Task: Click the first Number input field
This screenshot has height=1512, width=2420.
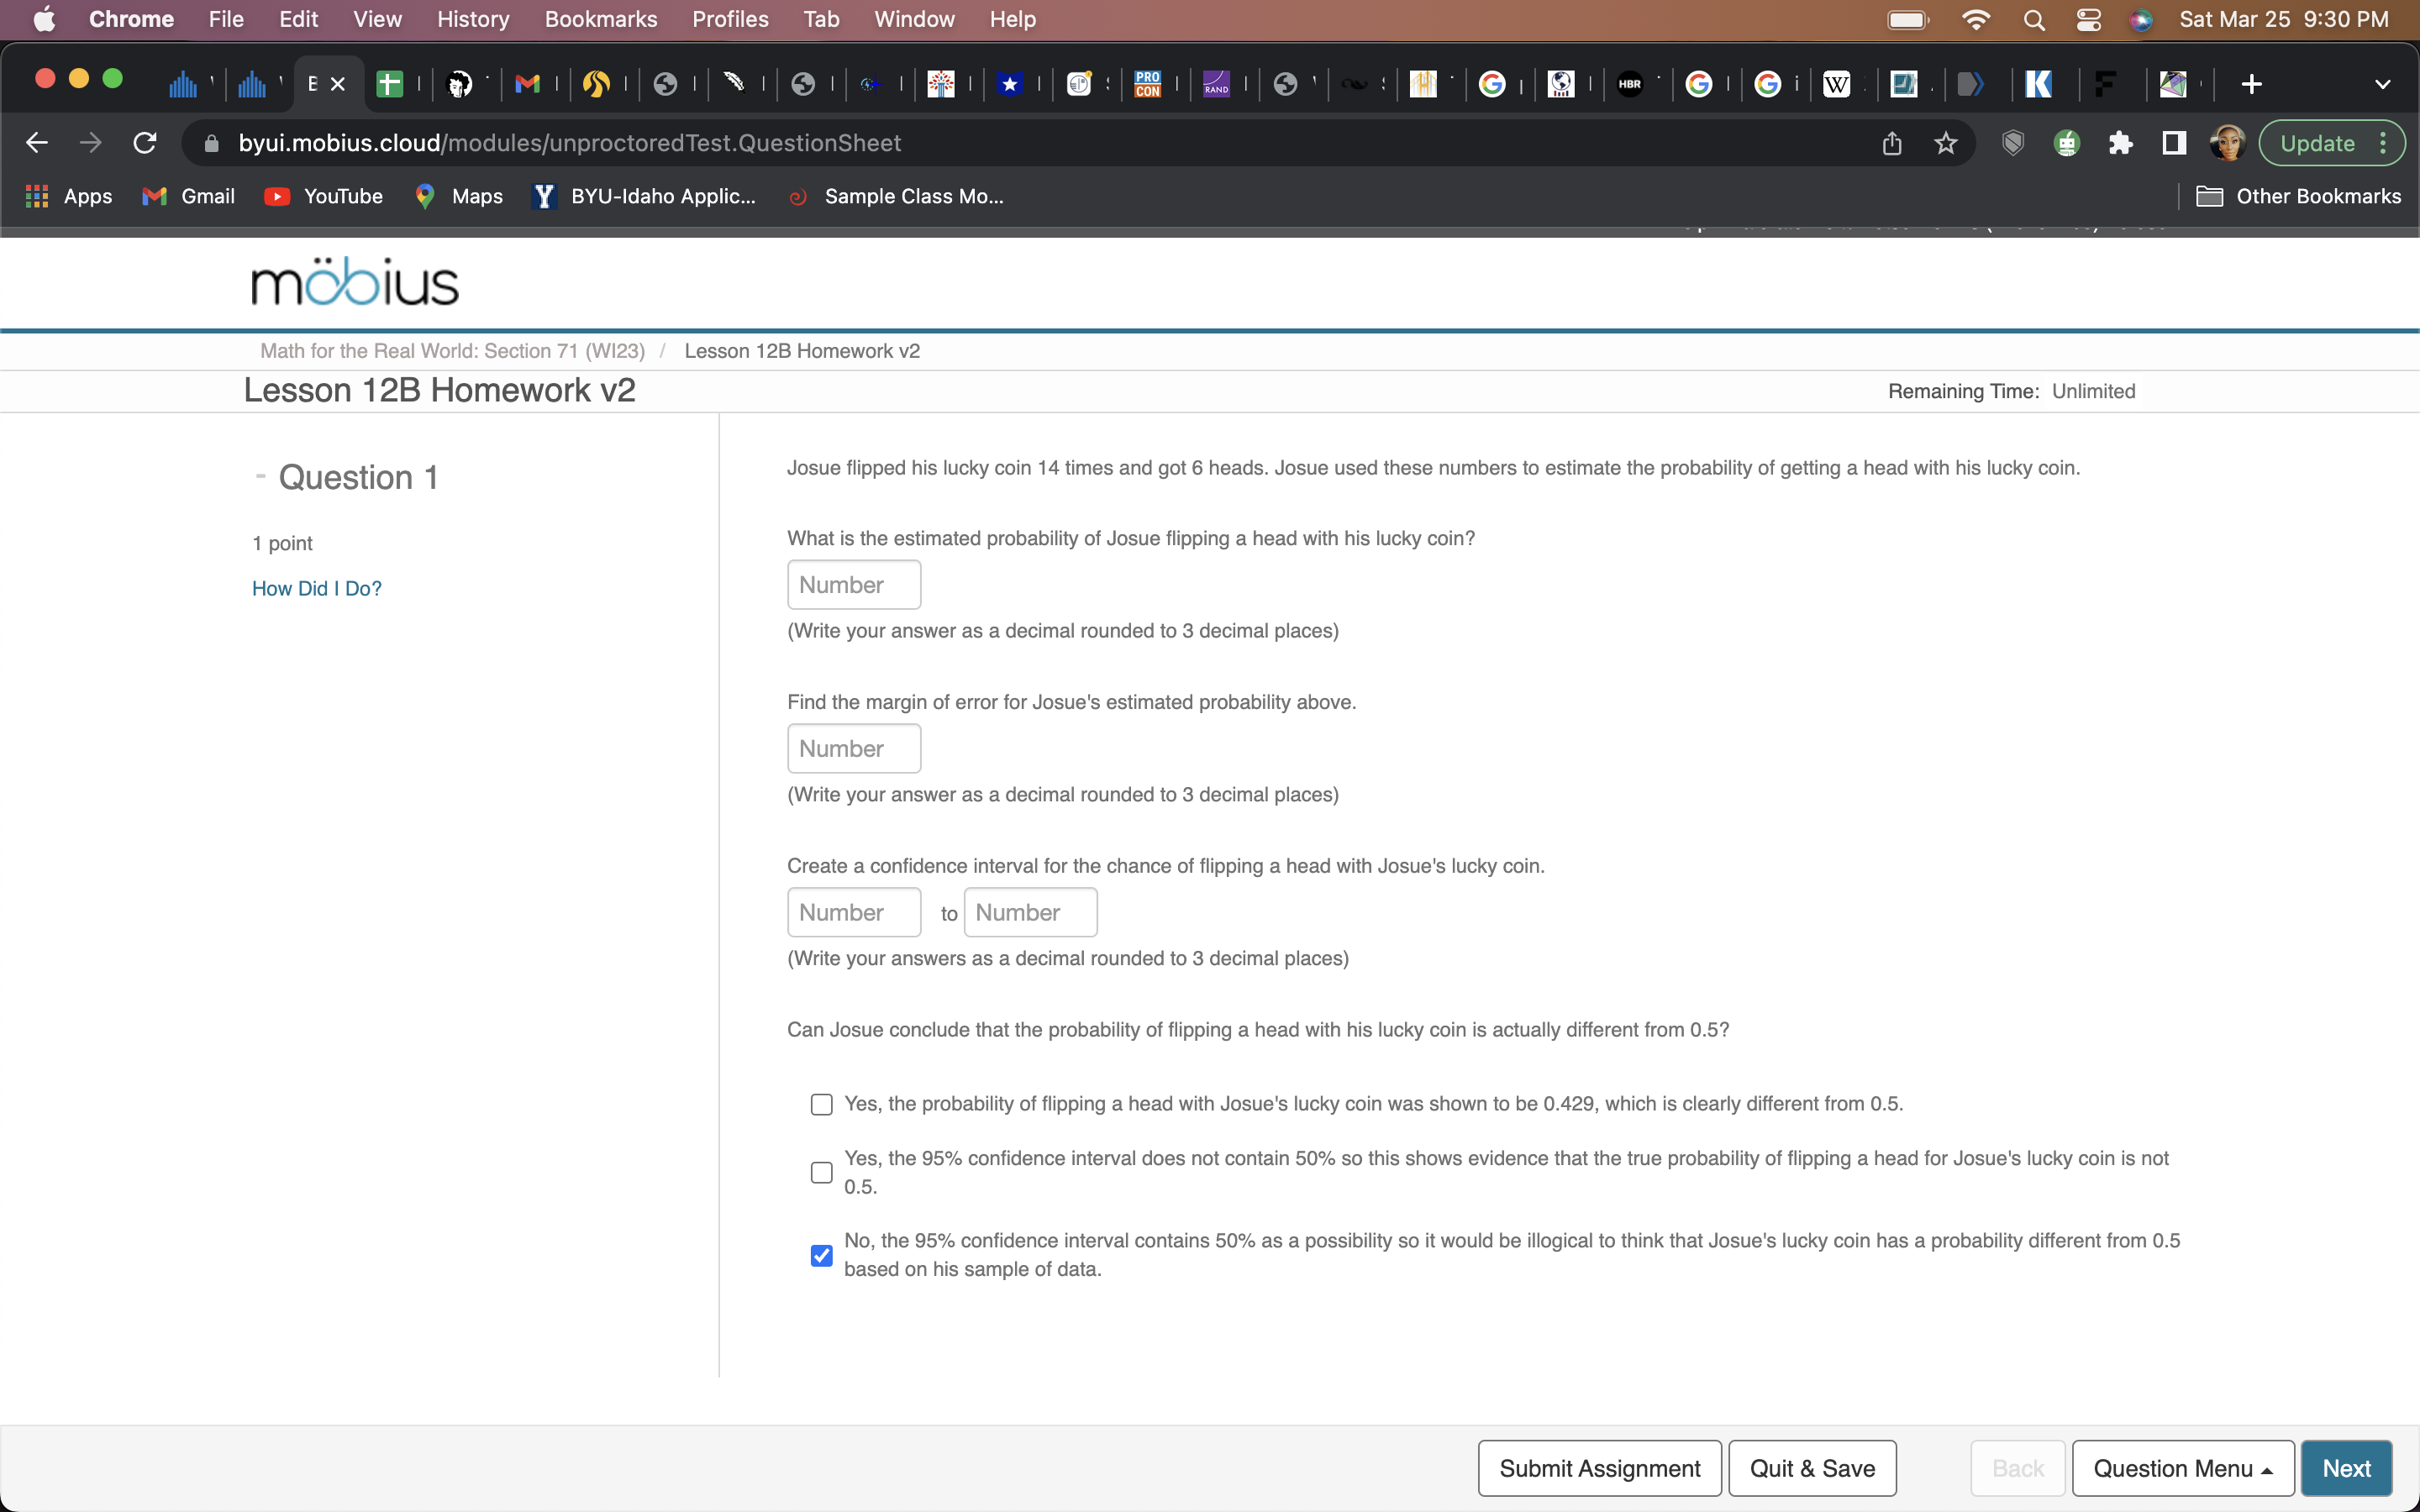Action: tap(853, 584)
